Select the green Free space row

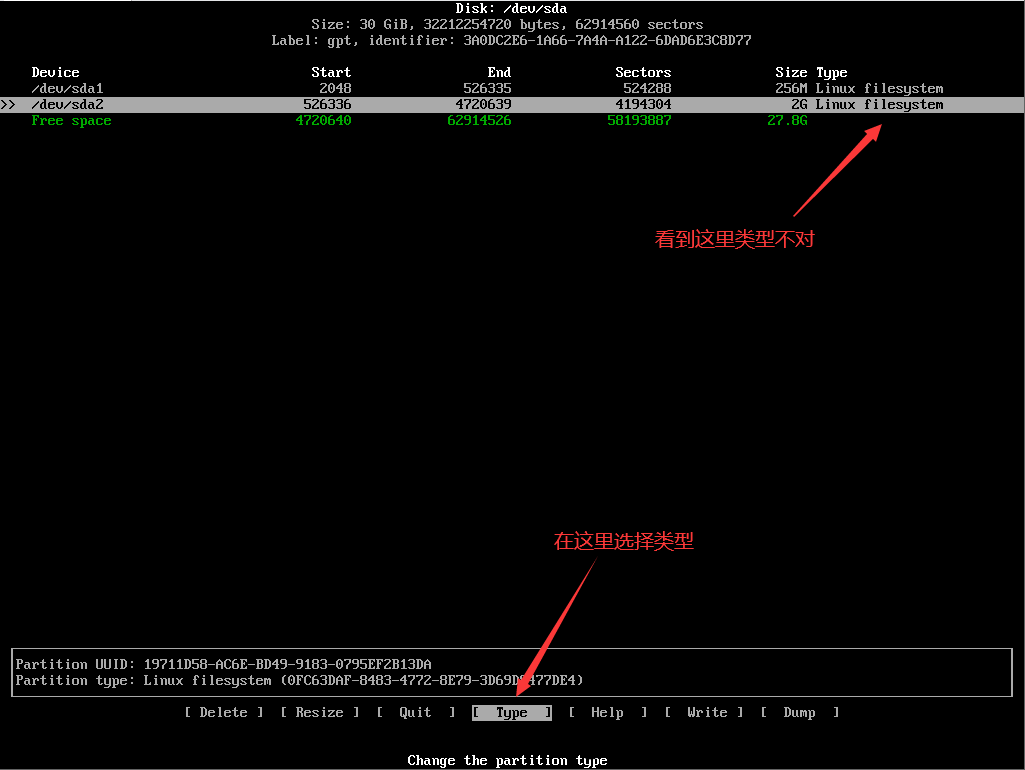[512, 120]
